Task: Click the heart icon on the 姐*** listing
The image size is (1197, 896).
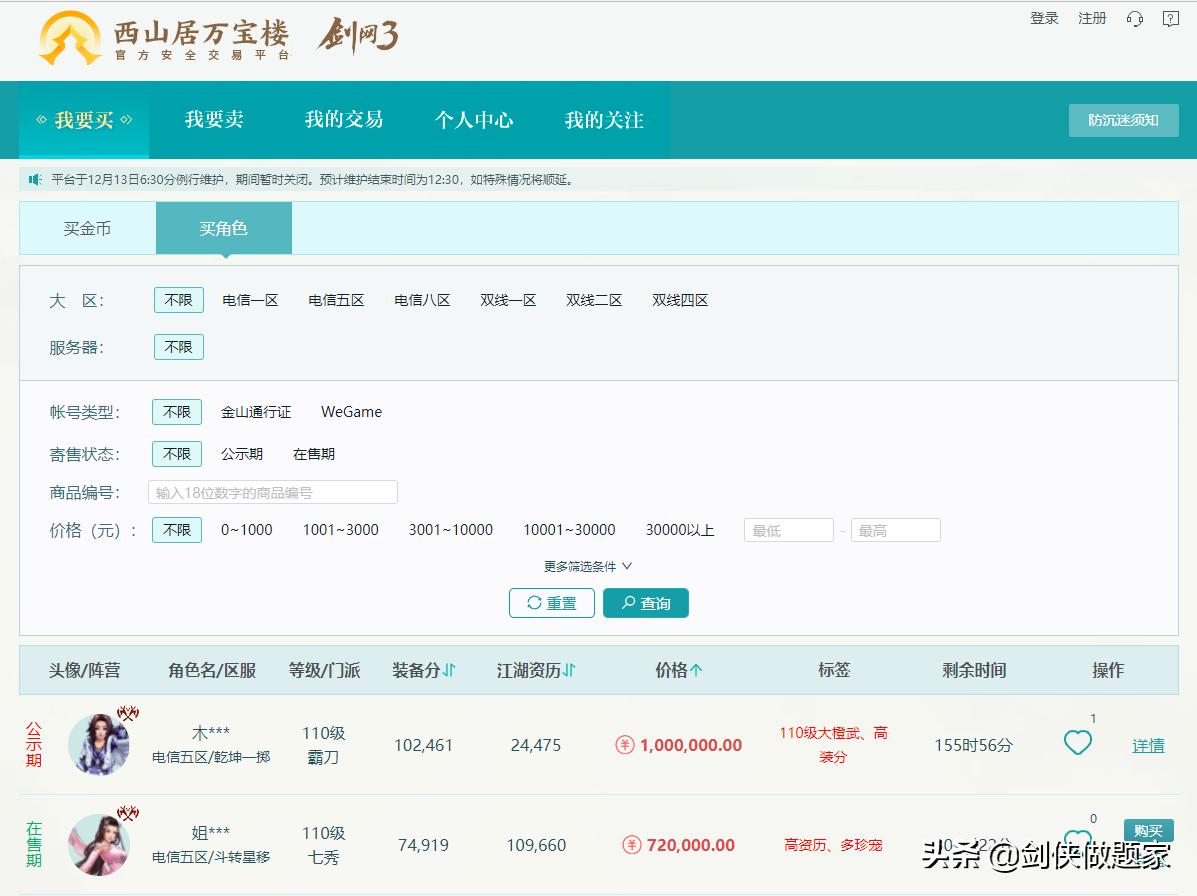Action: tap(1078, 838)
